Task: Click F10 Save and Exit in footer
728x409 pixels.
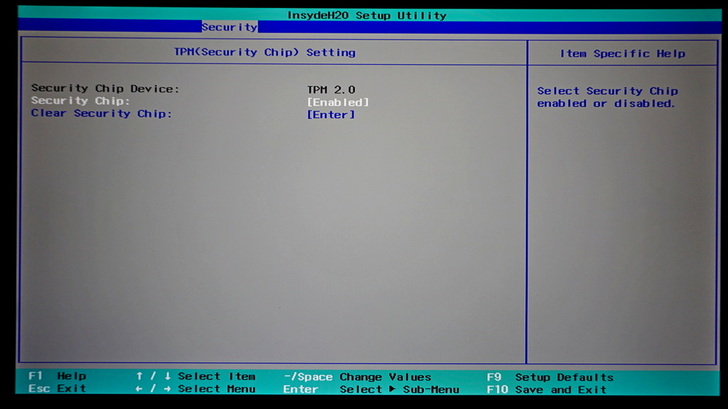Action: pyautogui.click(x=546, y=390)
